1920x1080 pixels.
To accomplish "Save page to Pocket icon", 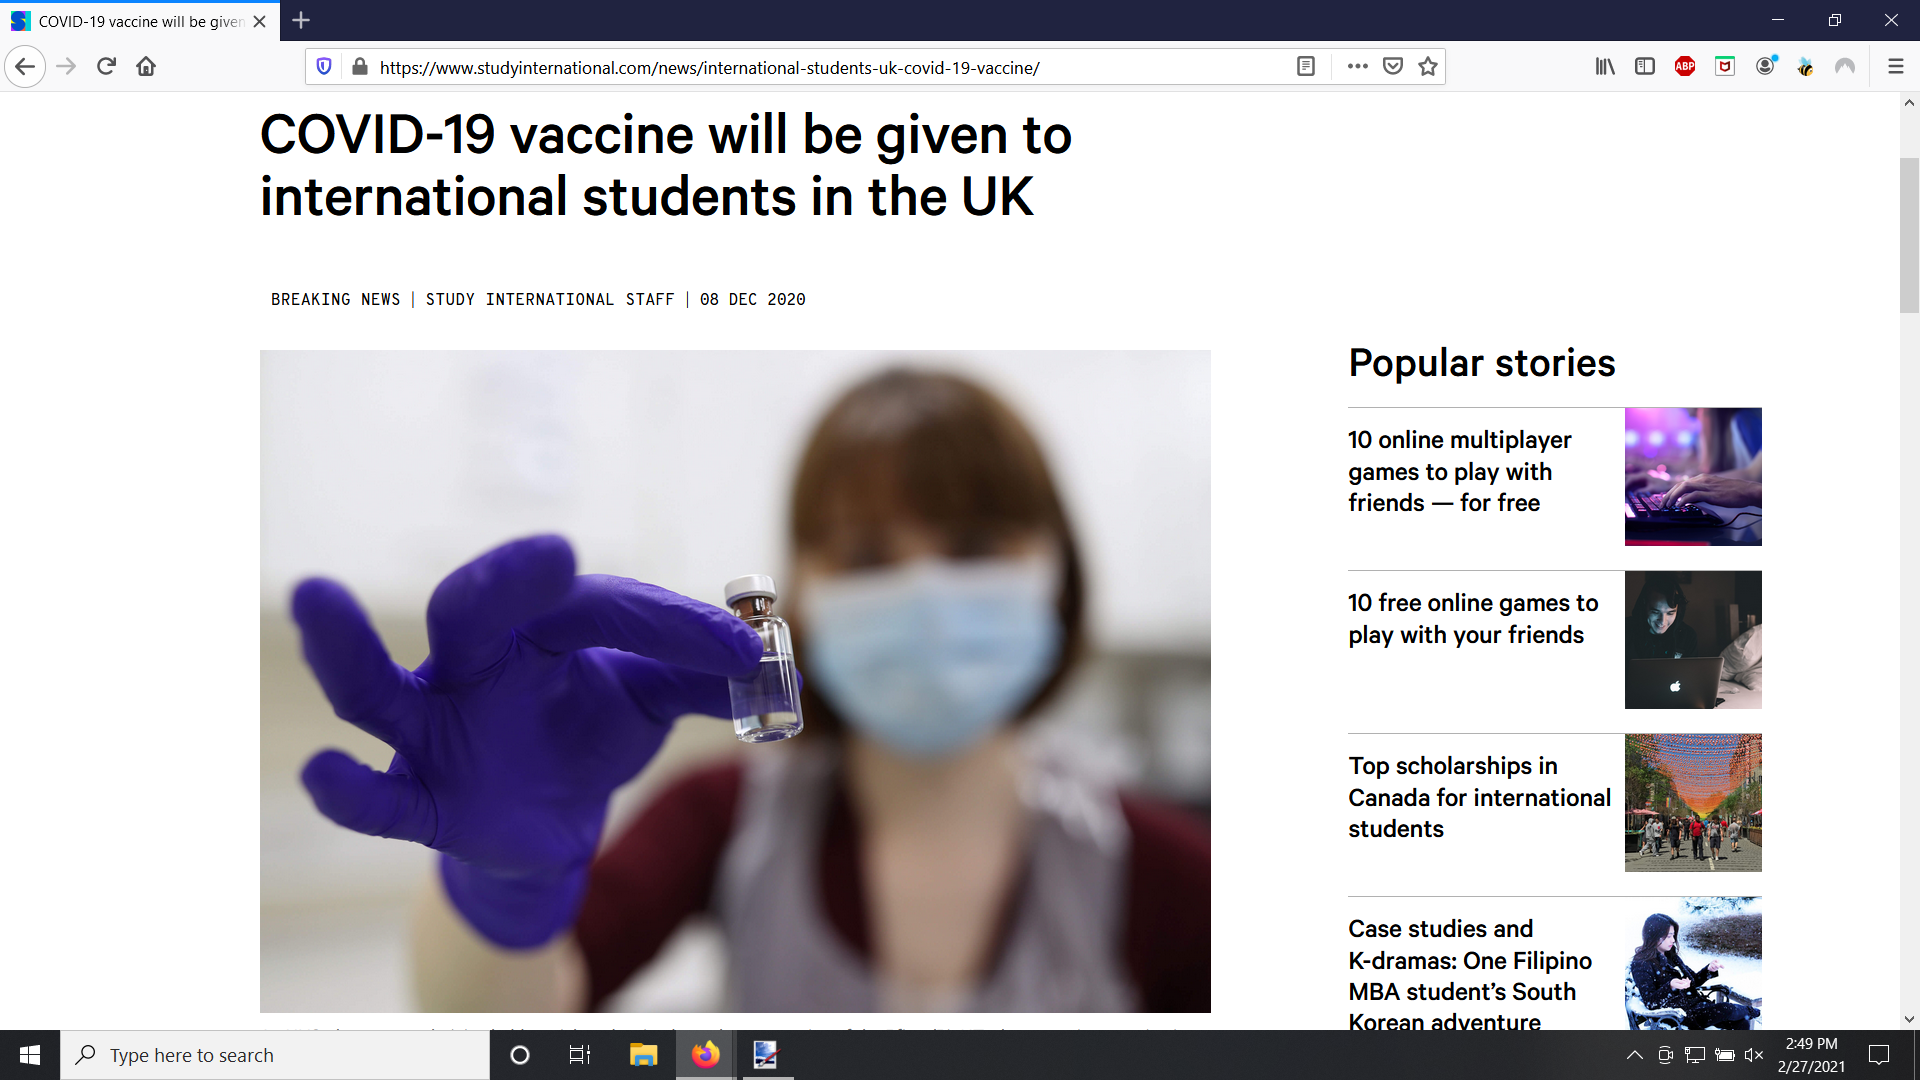I will click(1393, 67).
